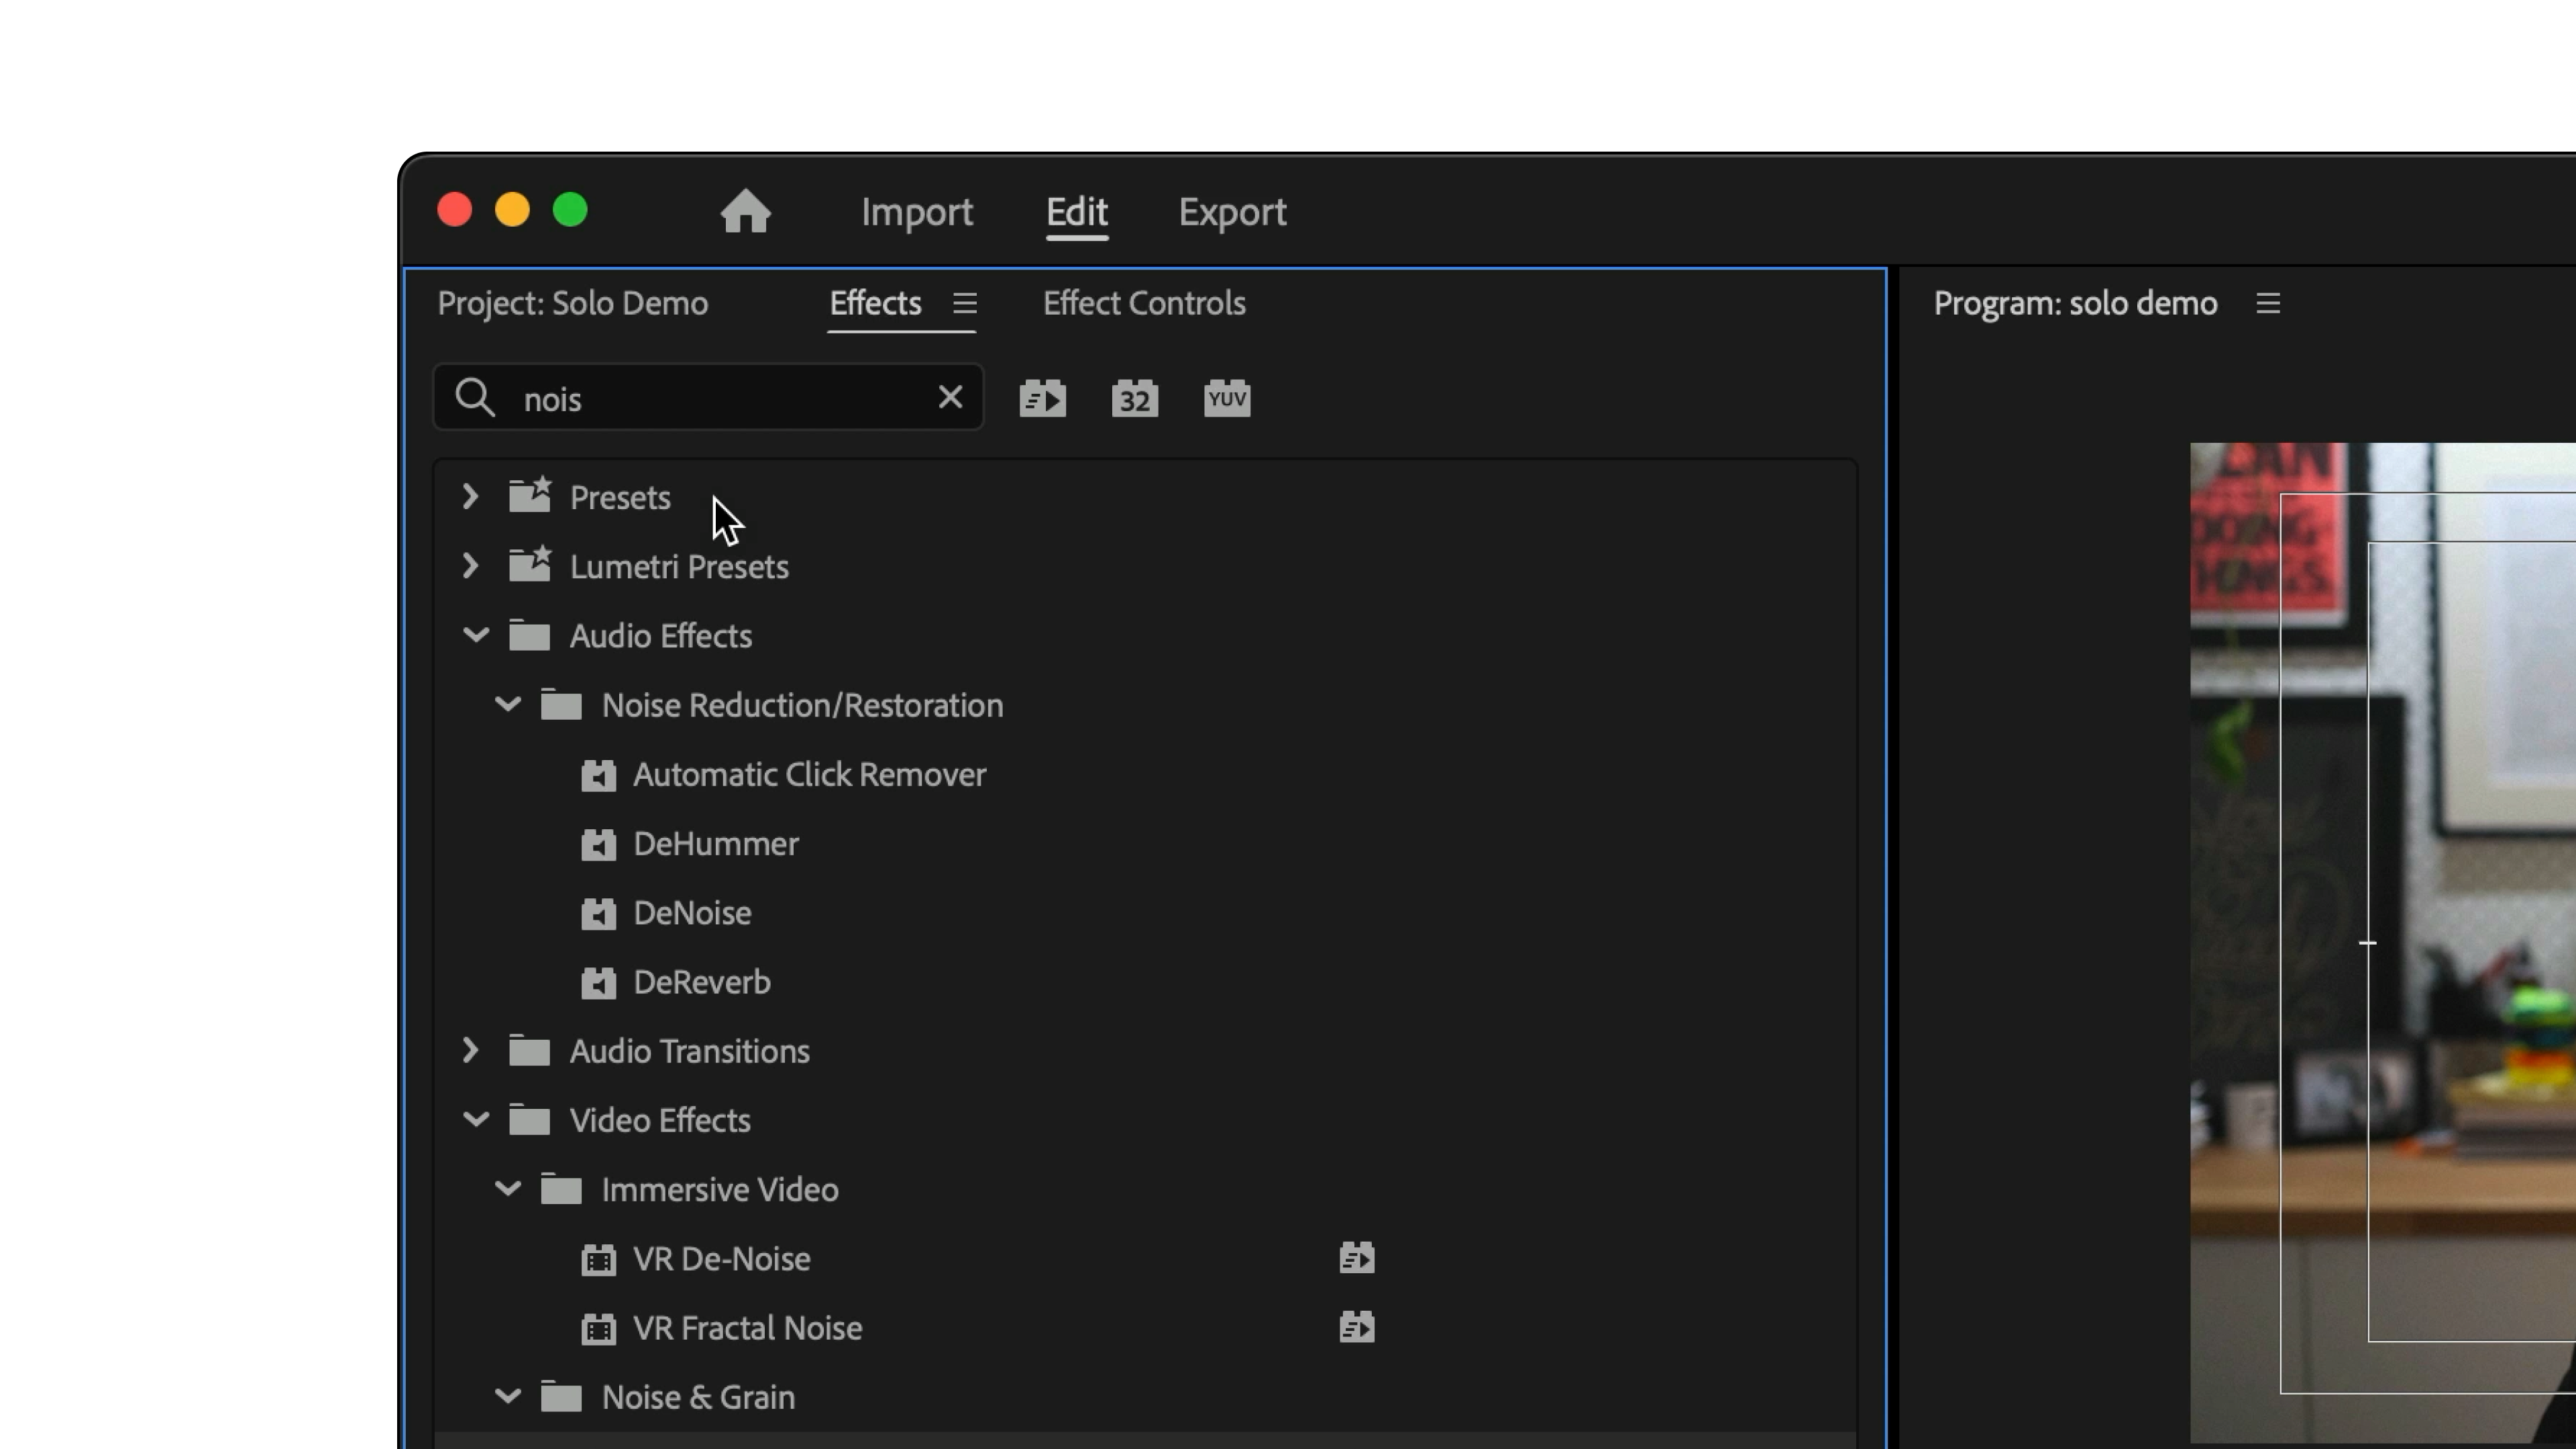Click the effect icon beside DeHummer
The width and height of the screenshot is (2576, 1449).
tap(599, 844)
